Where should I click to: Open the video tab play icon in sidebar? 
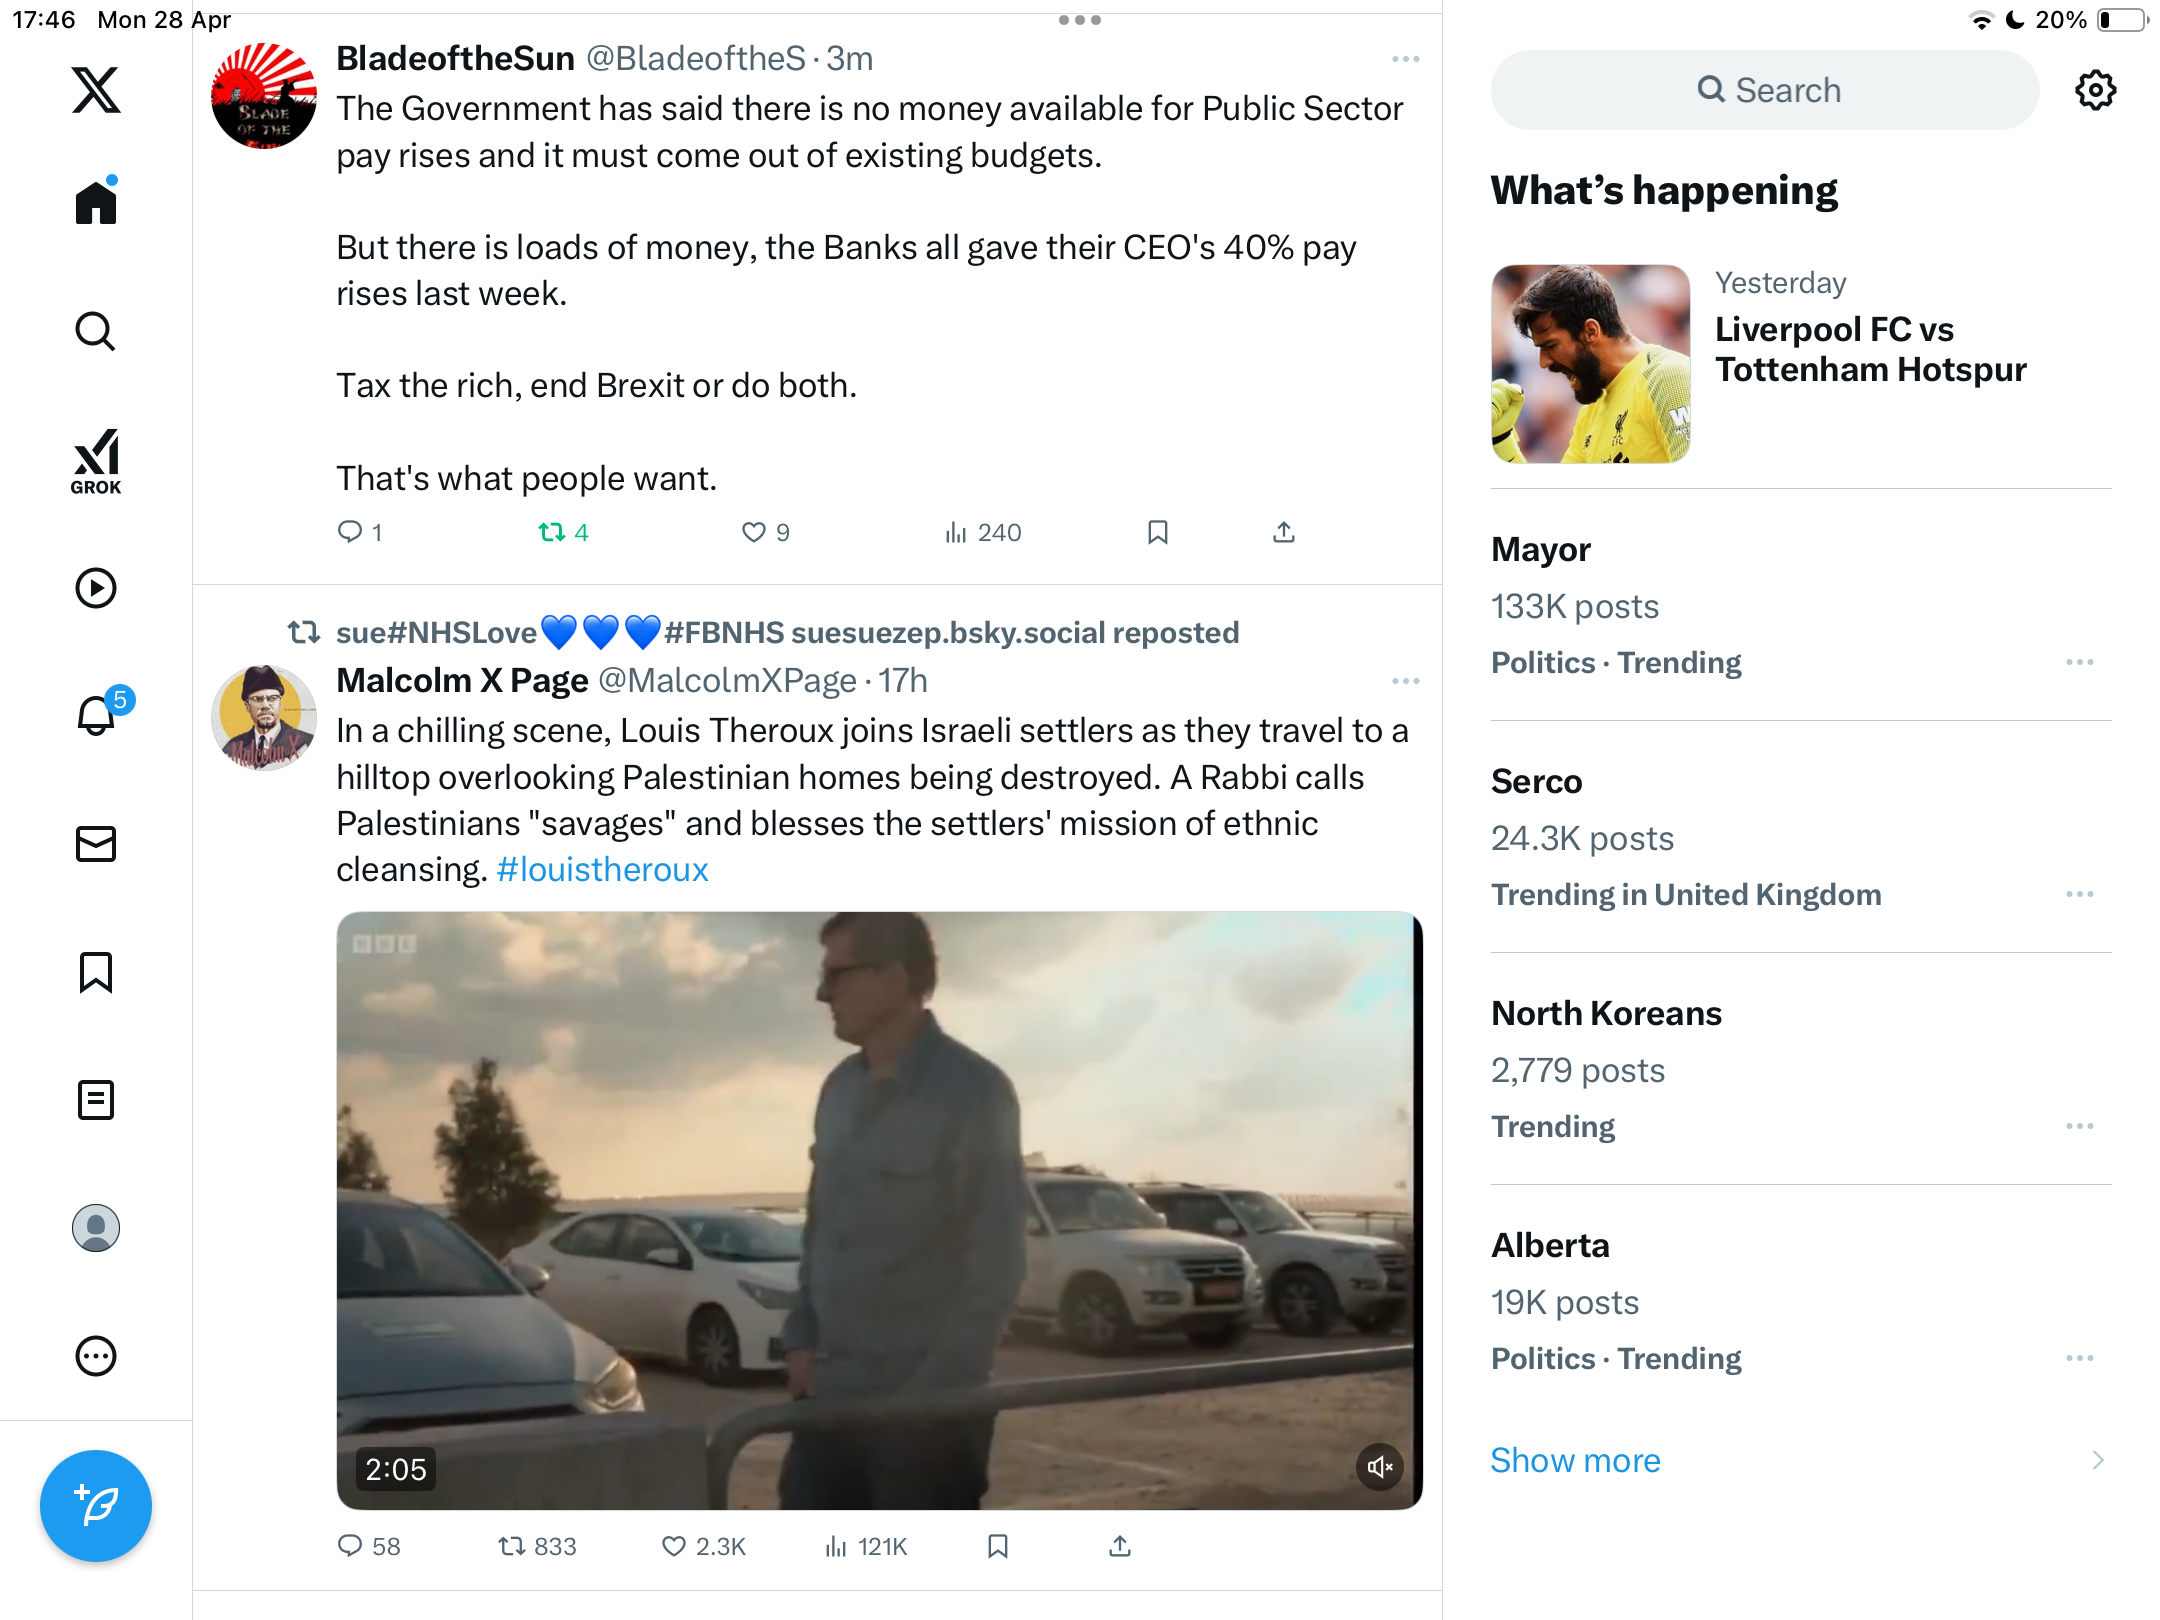click(96, 588)
